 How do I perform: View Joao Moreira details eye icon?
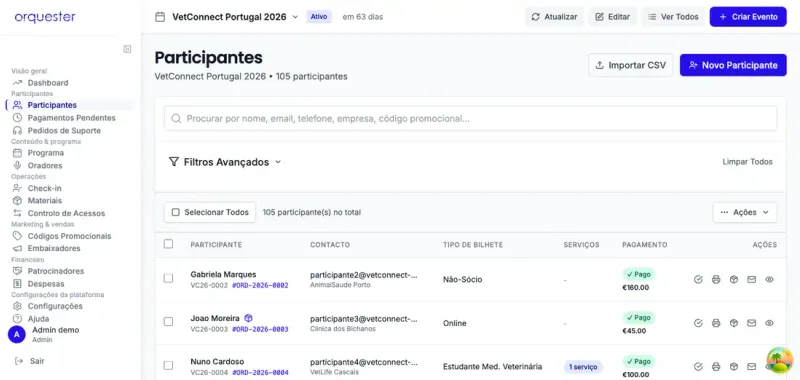[x=769, y=323]
